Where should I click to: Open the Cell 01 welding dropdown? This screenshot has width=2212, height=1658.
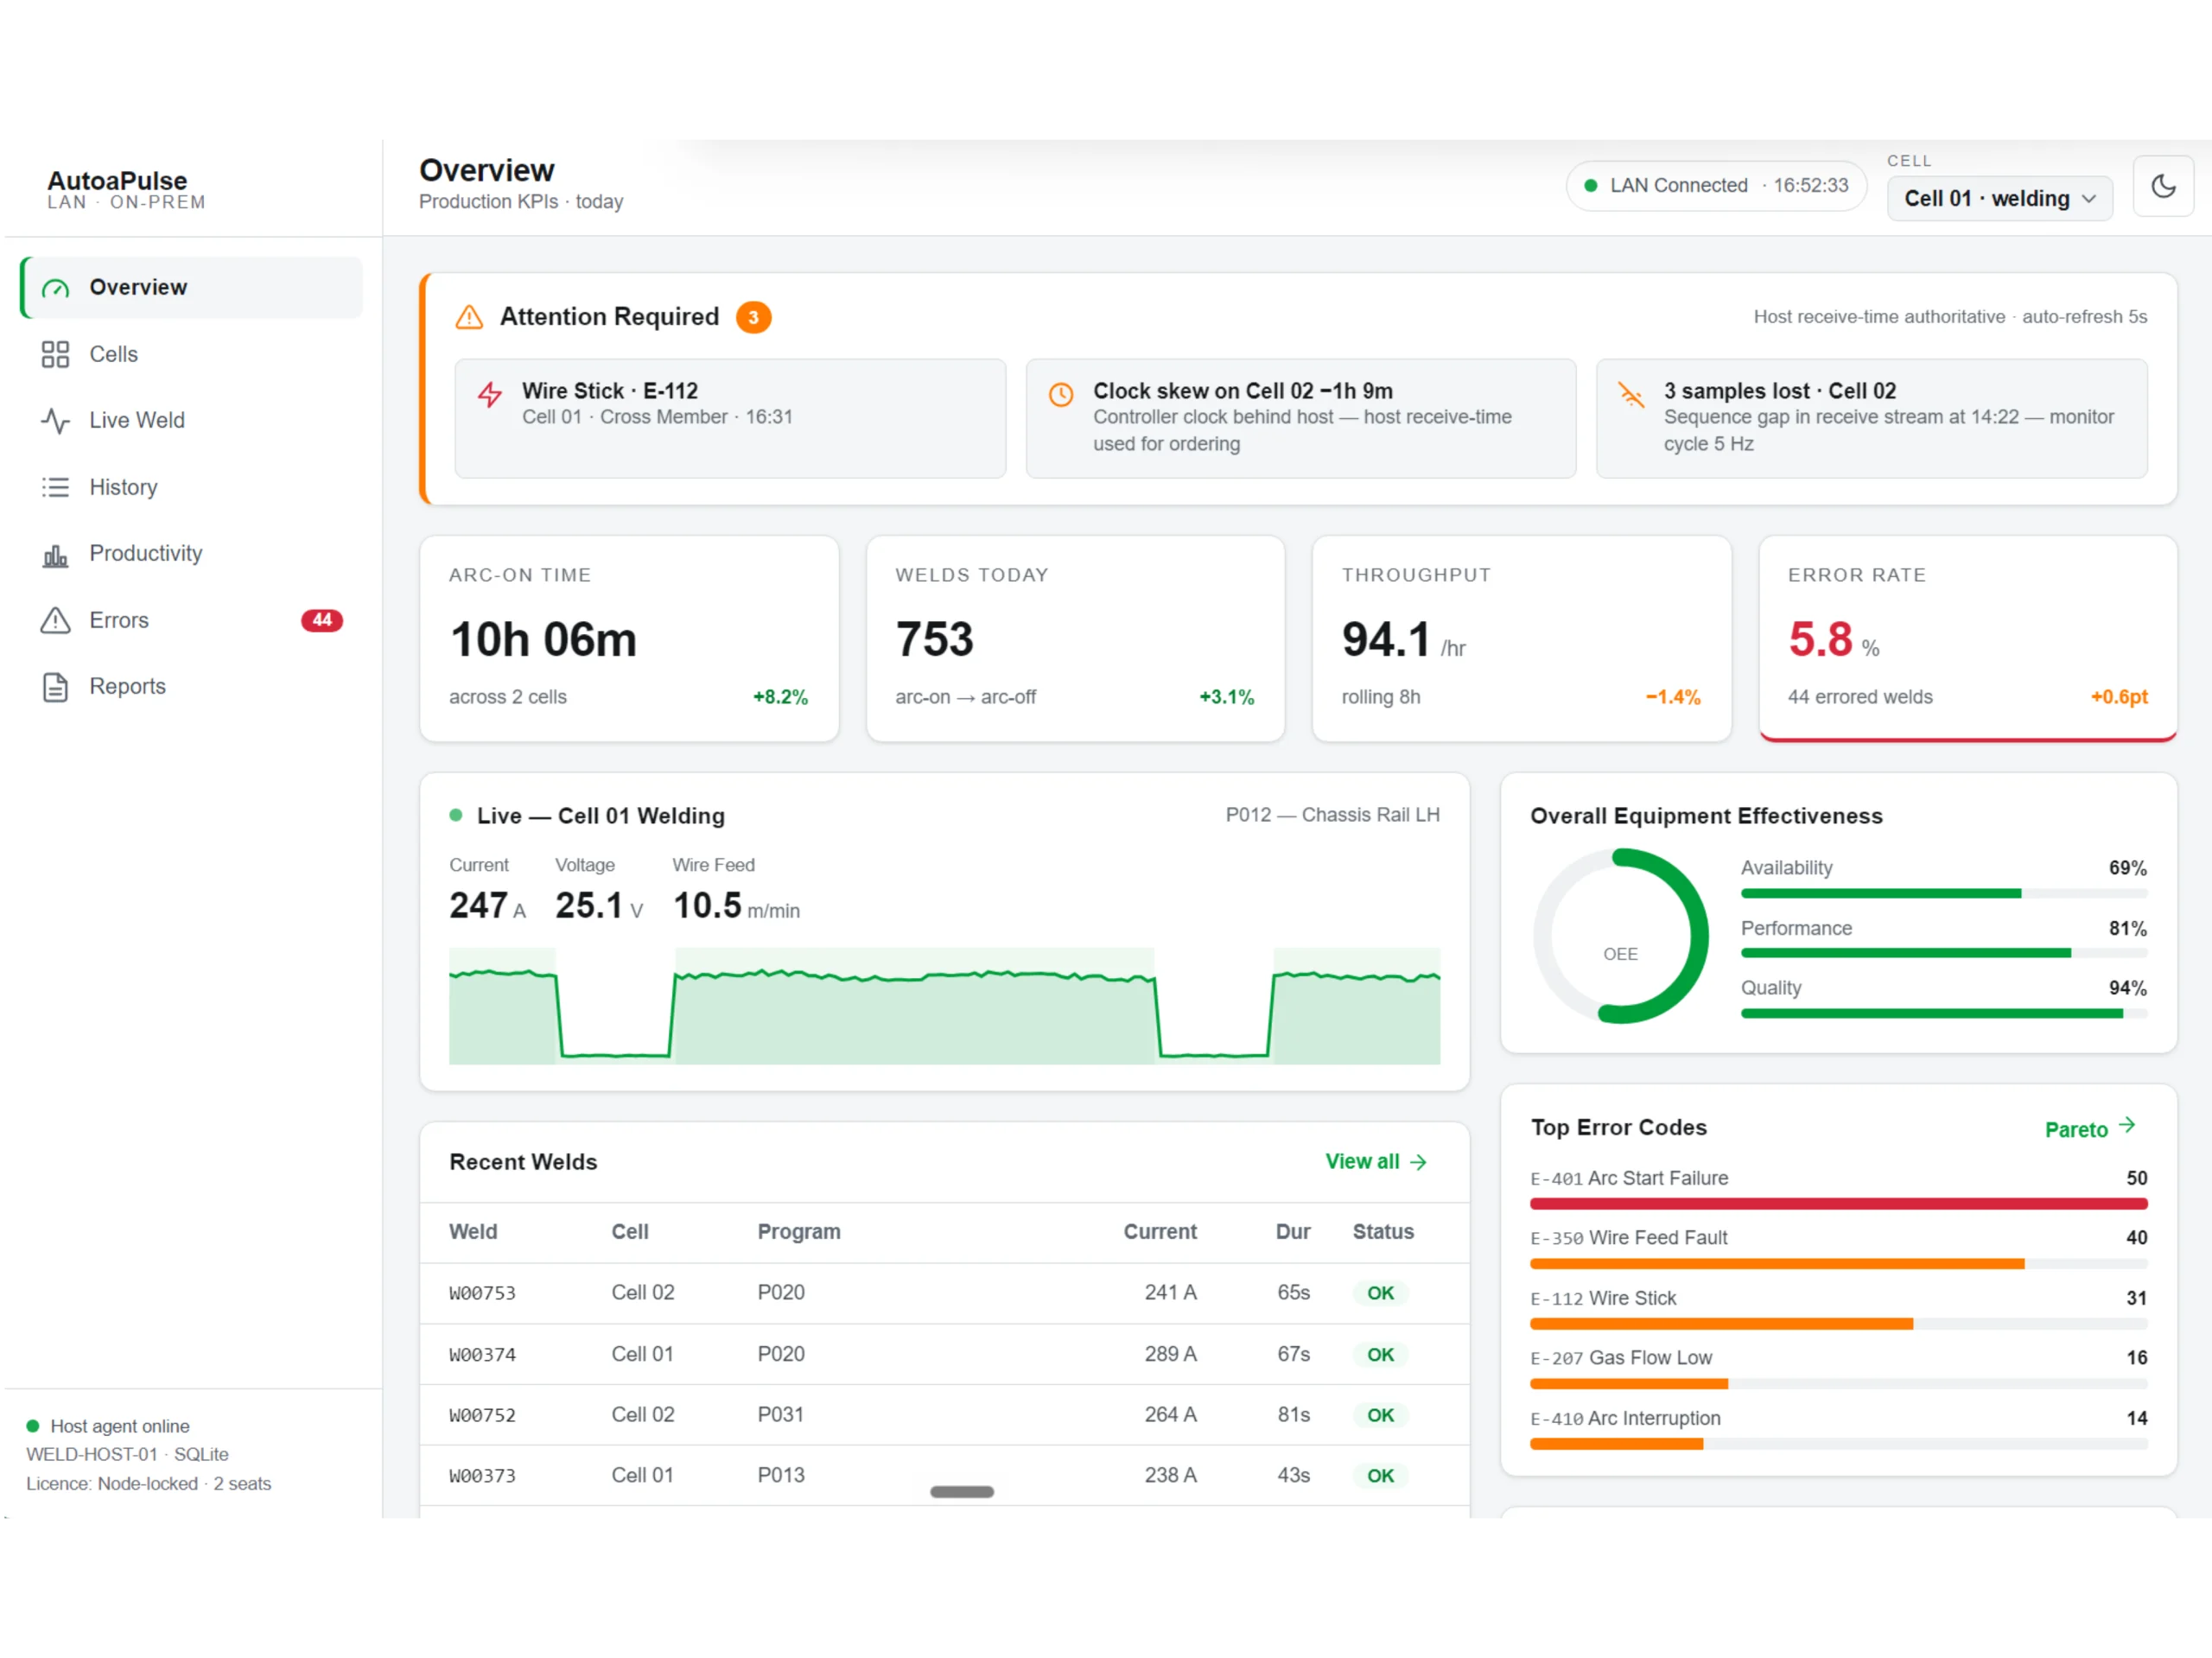point(1999,198)
